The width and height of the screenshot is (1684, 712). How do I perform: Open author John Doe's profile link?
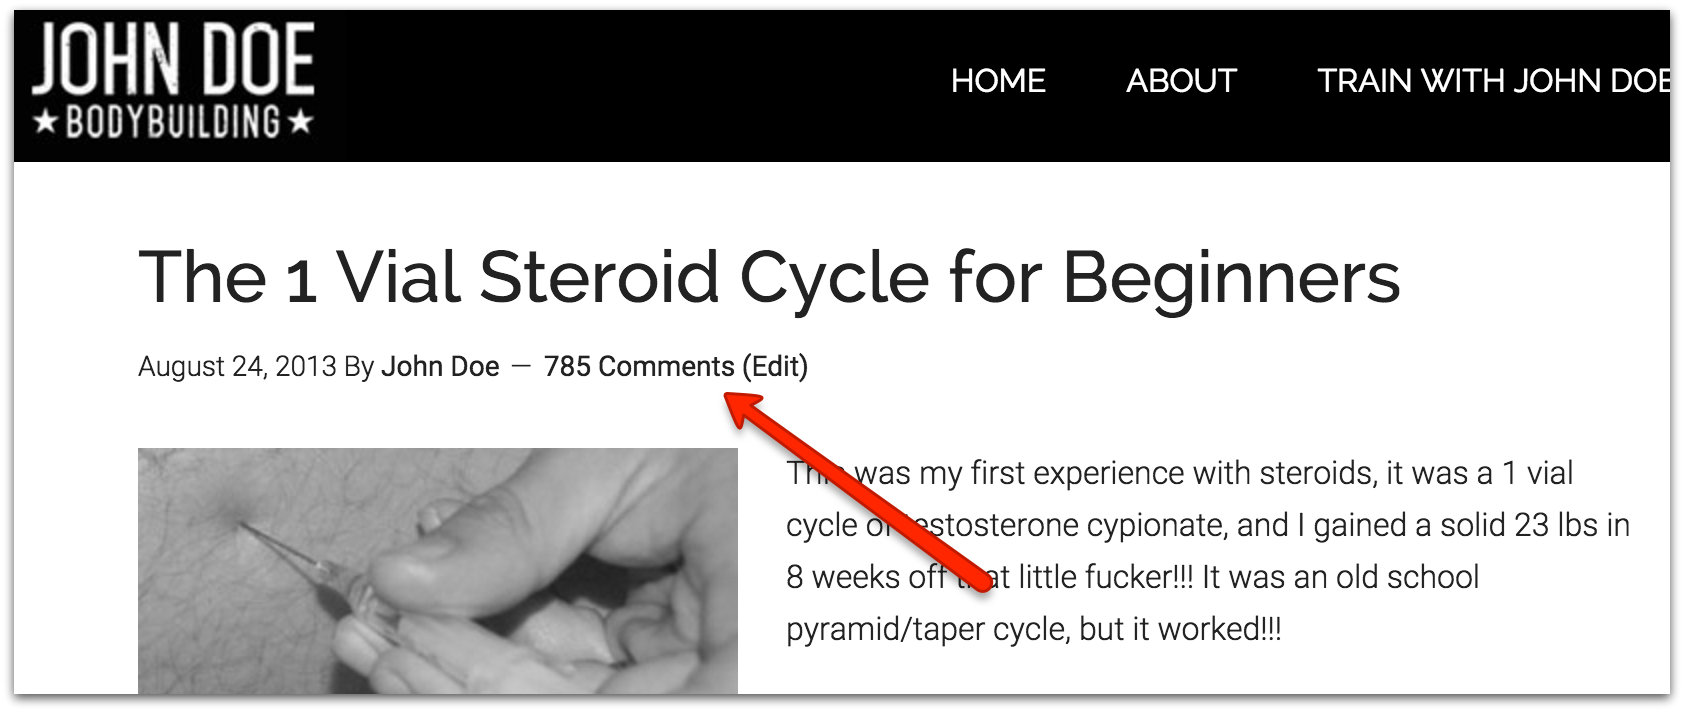click(440, 366)
